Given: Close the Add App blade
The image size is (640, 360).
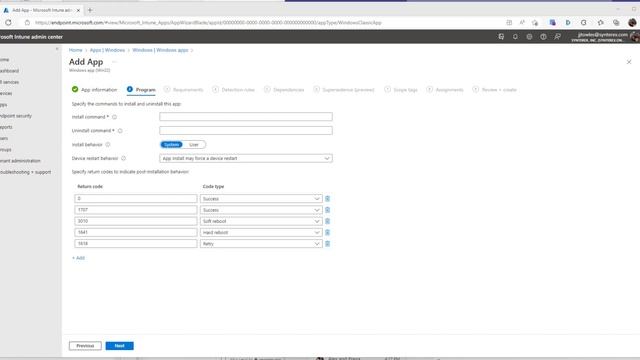Looking at the screenshot, I should (x=629, y=62).
